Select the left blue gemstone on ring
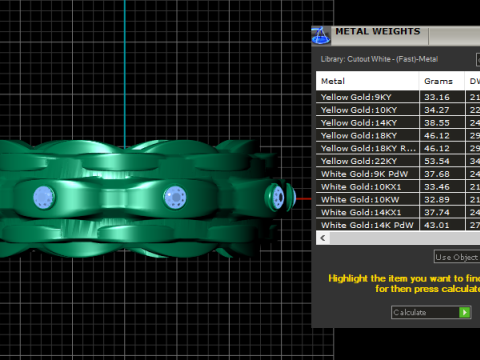Viewport: 480px width, 360px height. click(44, 197)
